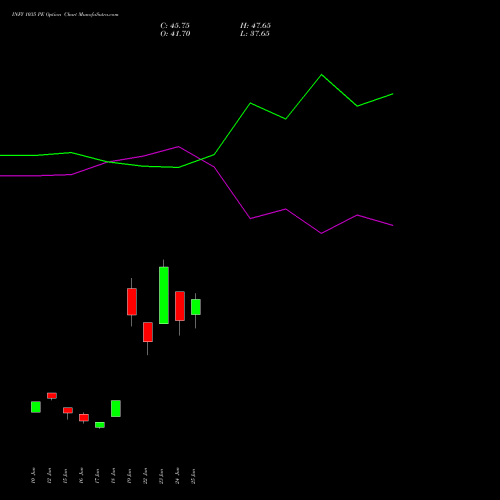
Task: Select the close value C: 45.75
Action: coord(175,26)
